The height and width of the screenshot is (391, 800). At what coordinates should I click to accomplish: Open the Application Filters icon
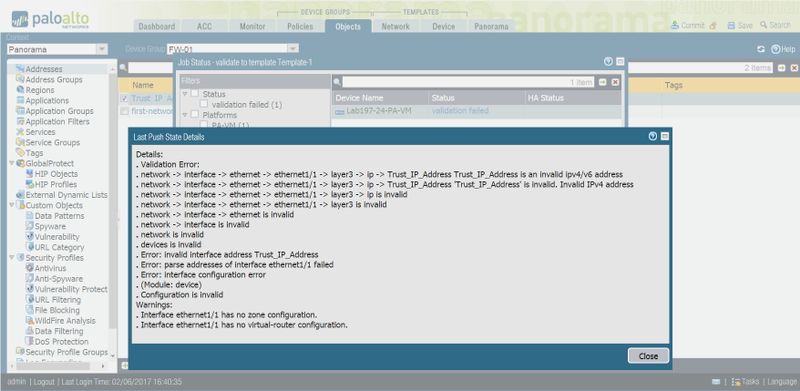[20, 121]
